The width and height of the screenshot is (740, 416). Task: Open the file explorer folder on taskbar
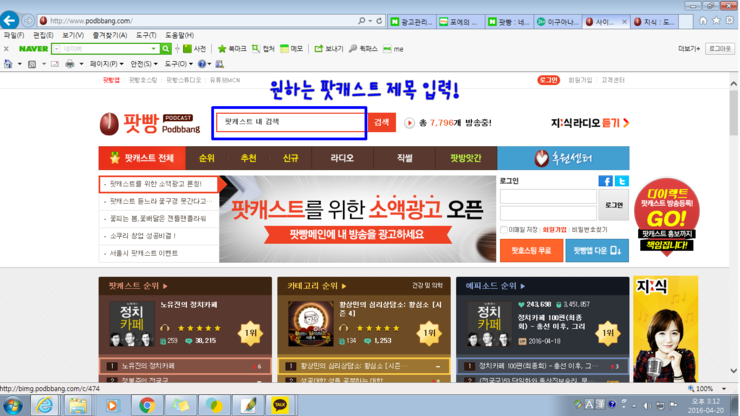point(77,405)
